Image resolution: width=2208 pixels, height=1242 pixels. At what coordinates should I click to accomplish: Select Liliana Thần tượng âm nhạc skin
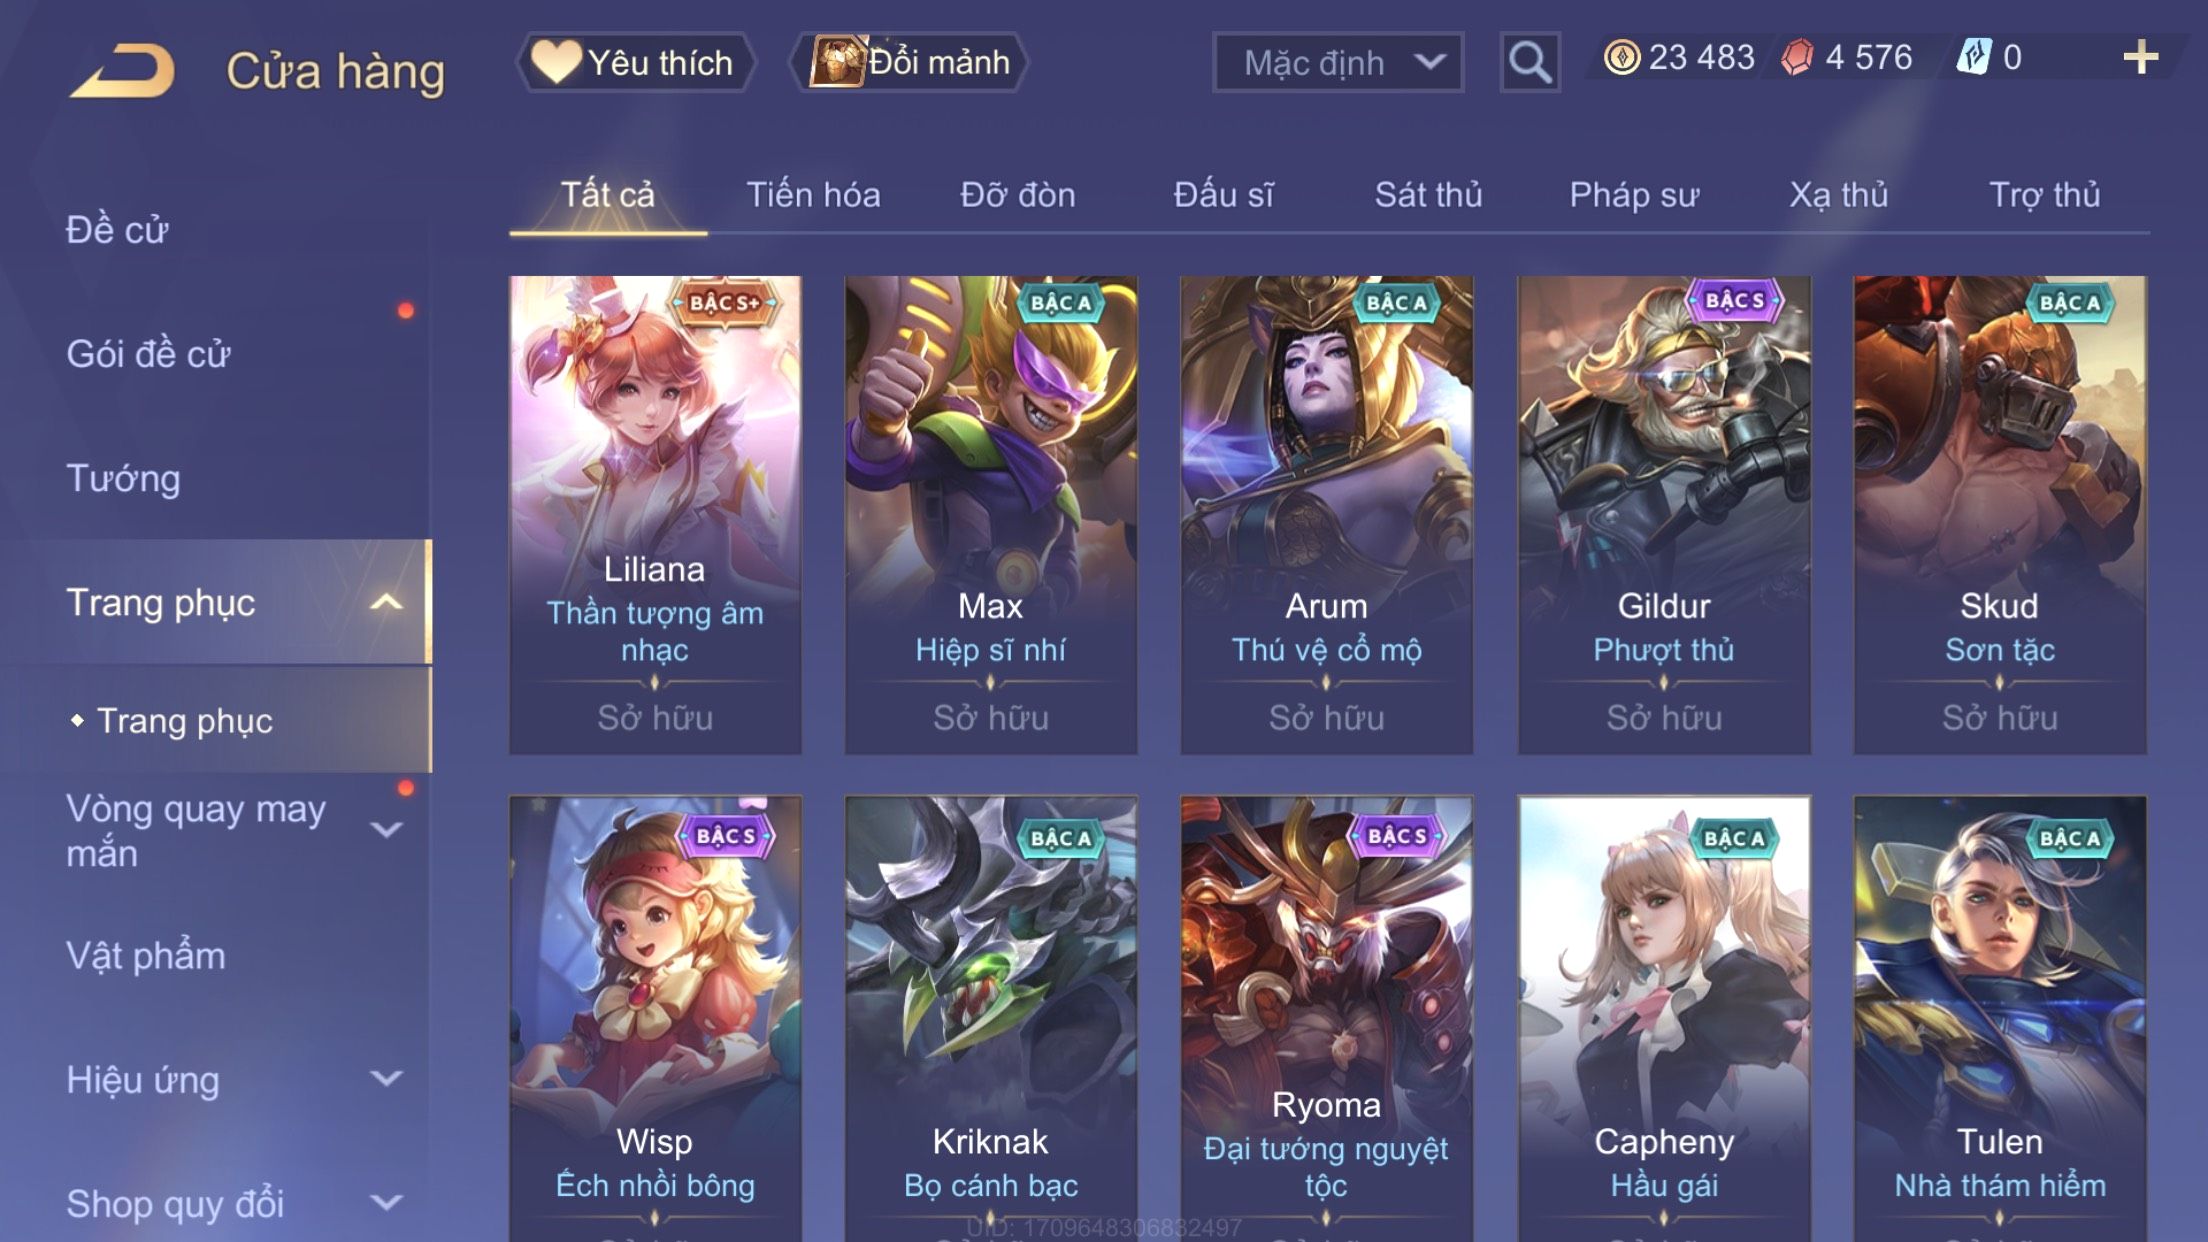pos(655,515)
